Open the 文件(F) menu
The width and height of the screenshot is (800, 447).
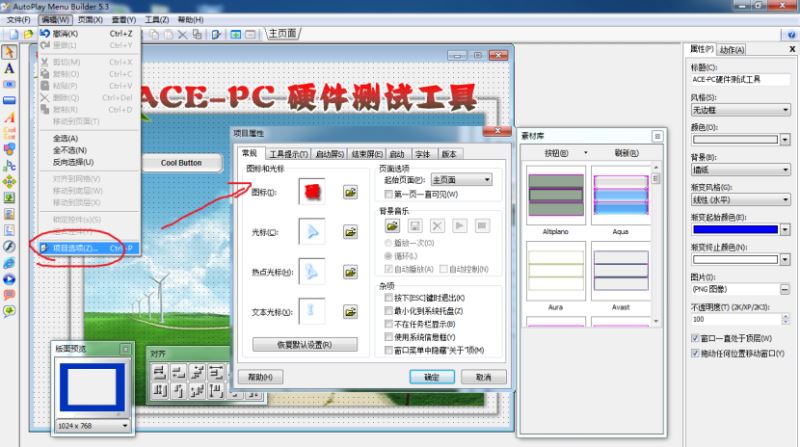(18, 19)
